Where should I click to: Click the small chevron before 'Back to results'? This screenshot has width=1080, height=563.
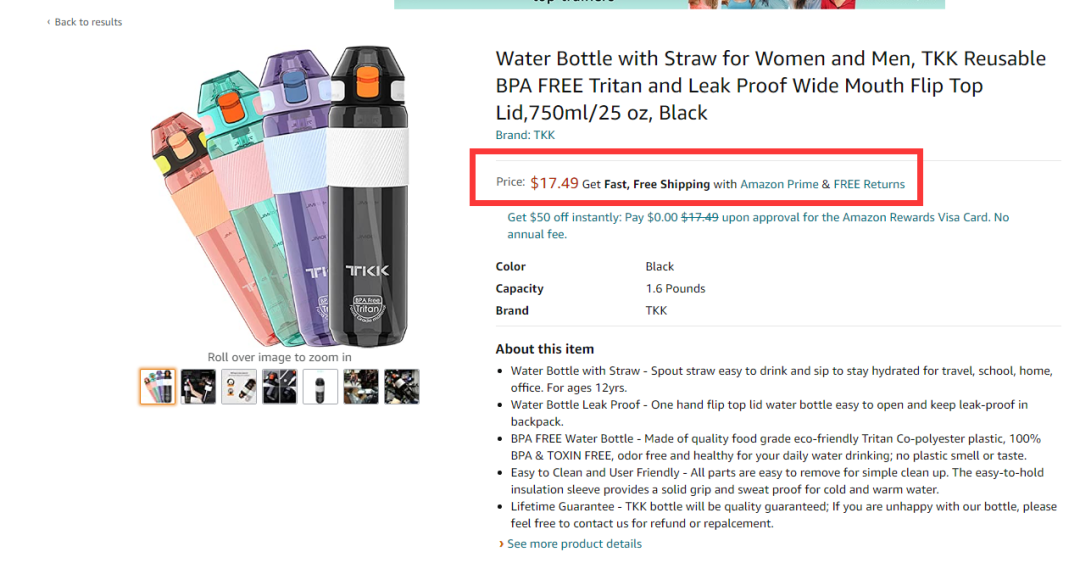48,22
